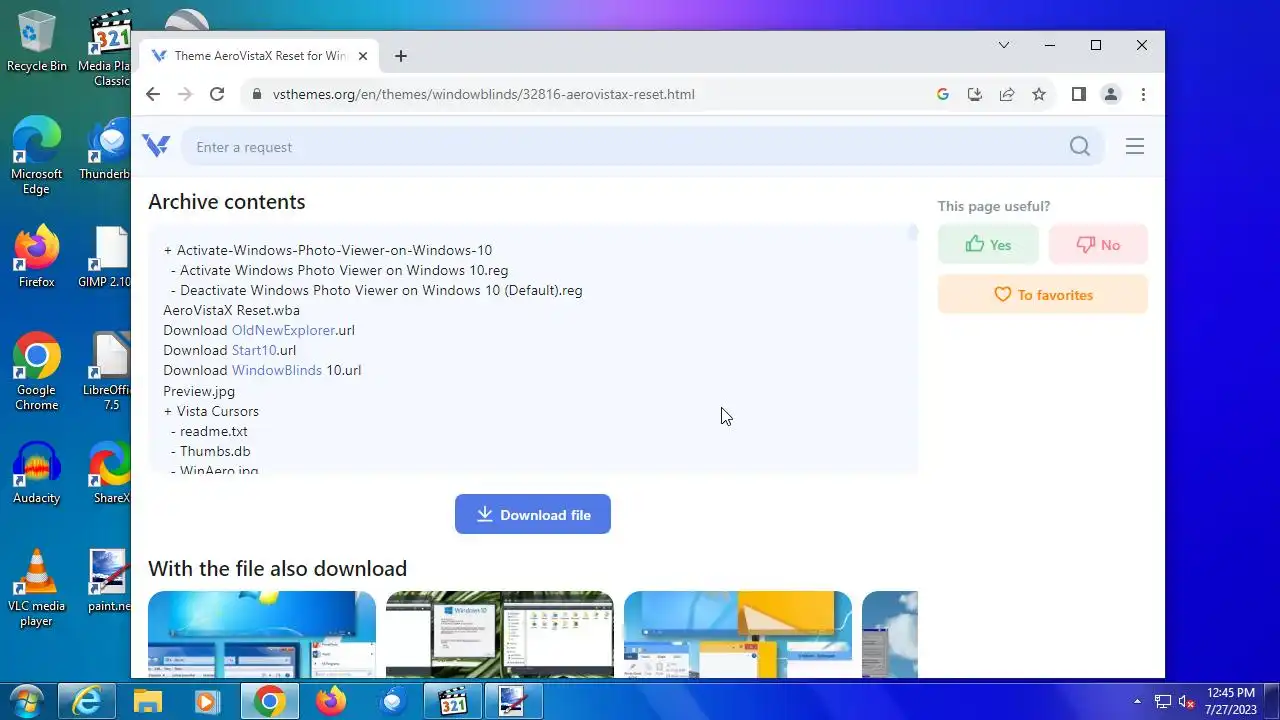This screenshot has height=720, width=1280.
Task: Open the Firefox desktop icon
Action: (x=37, y=258)
